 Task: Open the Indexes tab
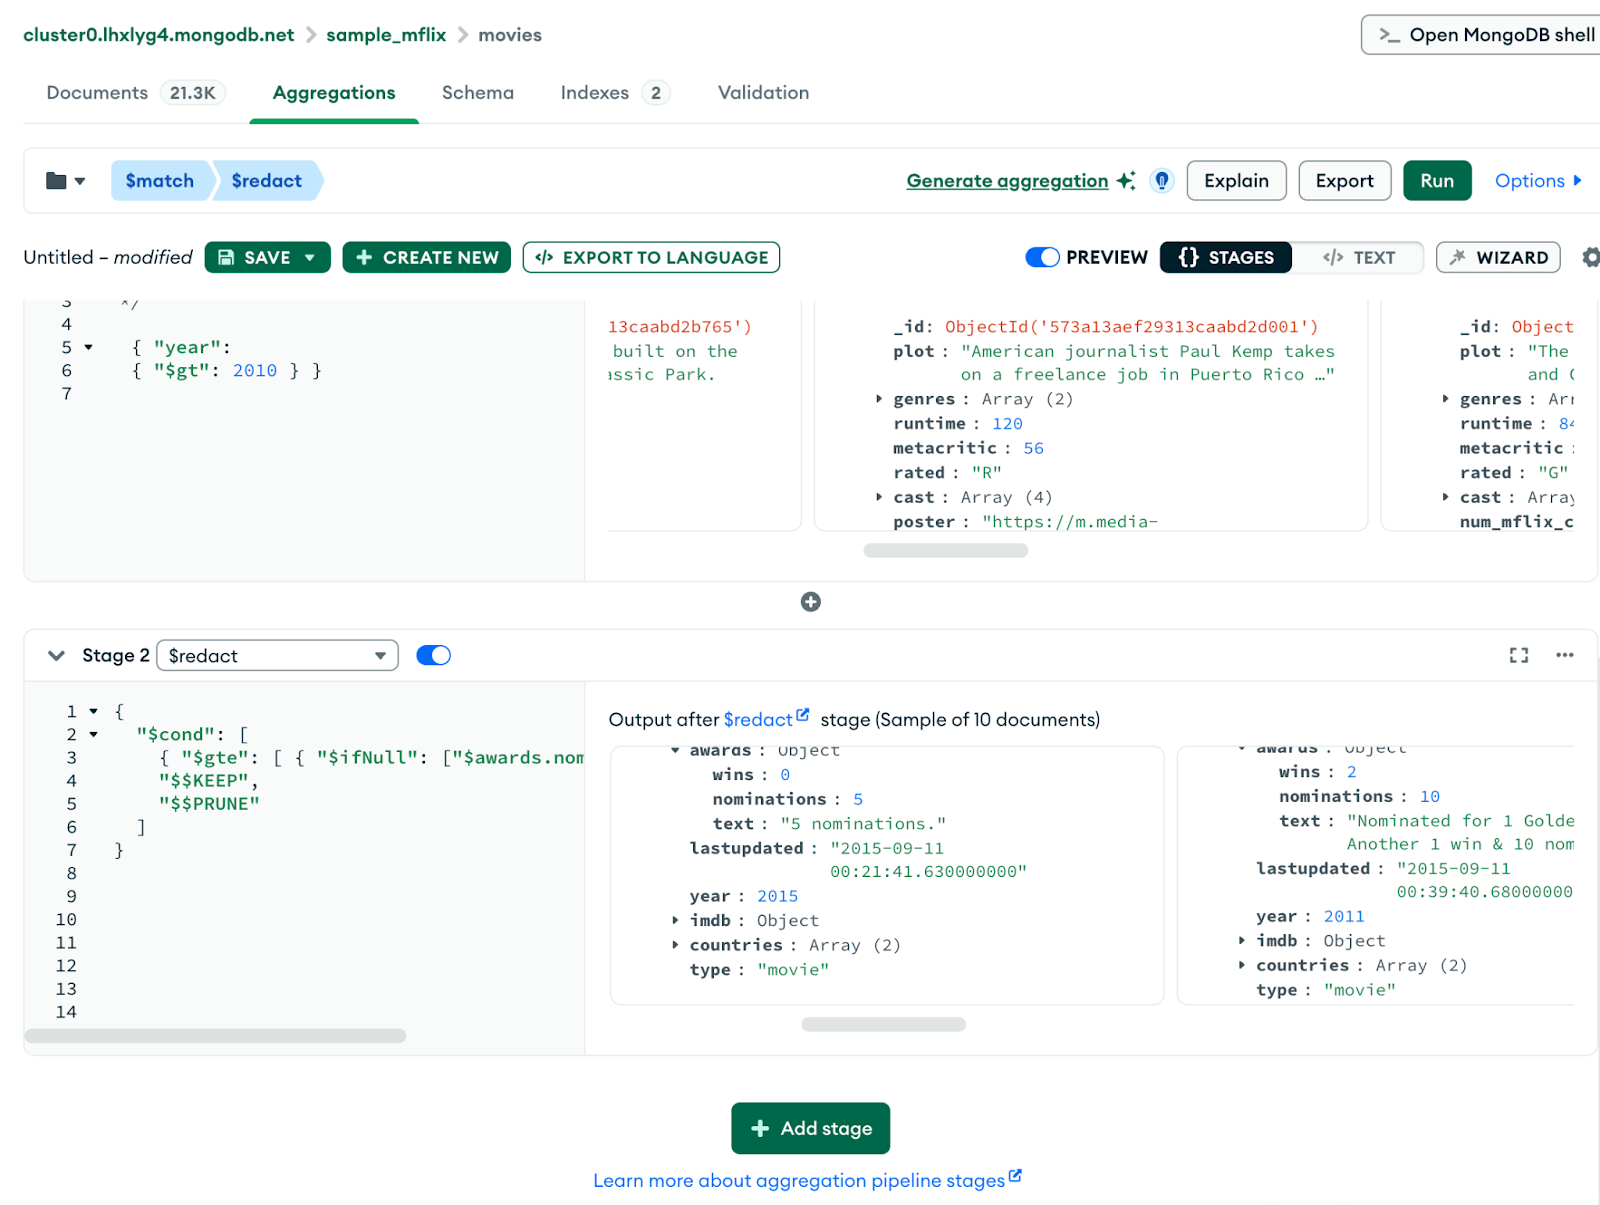(x=594, y=93)
